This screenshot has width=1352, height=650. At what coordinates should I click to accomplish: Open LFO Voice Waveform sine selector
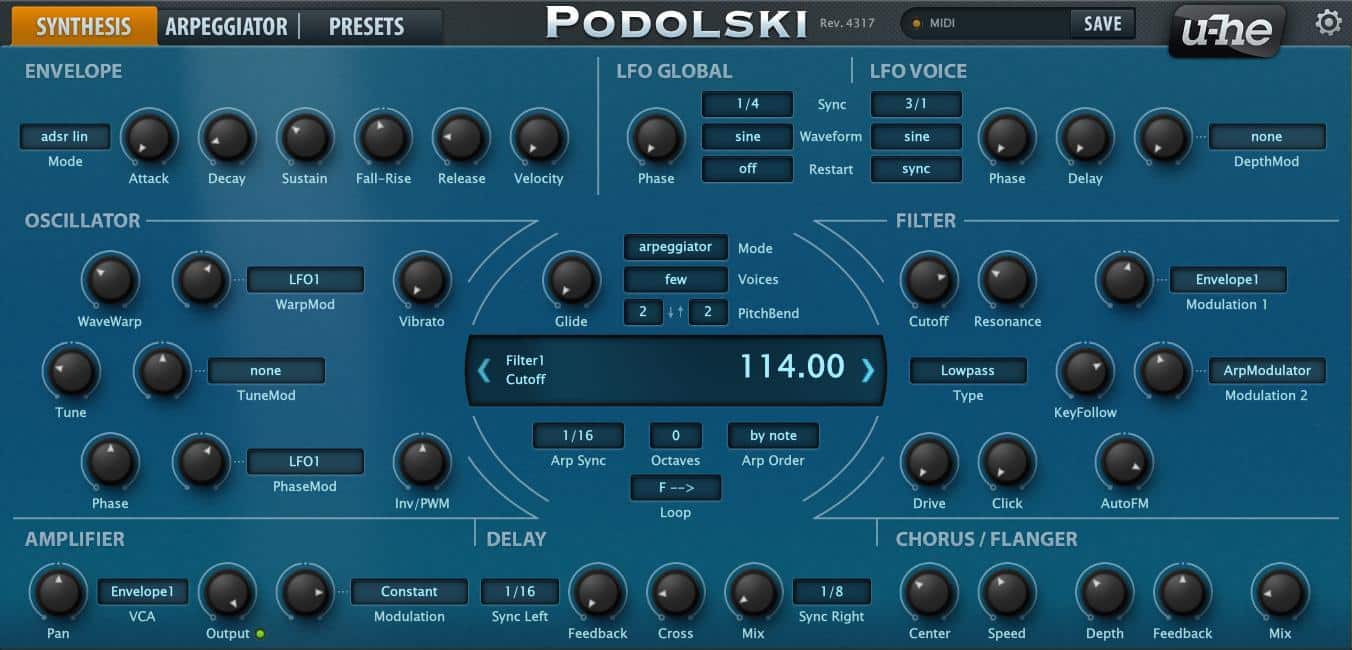click(x=916, y=137)
